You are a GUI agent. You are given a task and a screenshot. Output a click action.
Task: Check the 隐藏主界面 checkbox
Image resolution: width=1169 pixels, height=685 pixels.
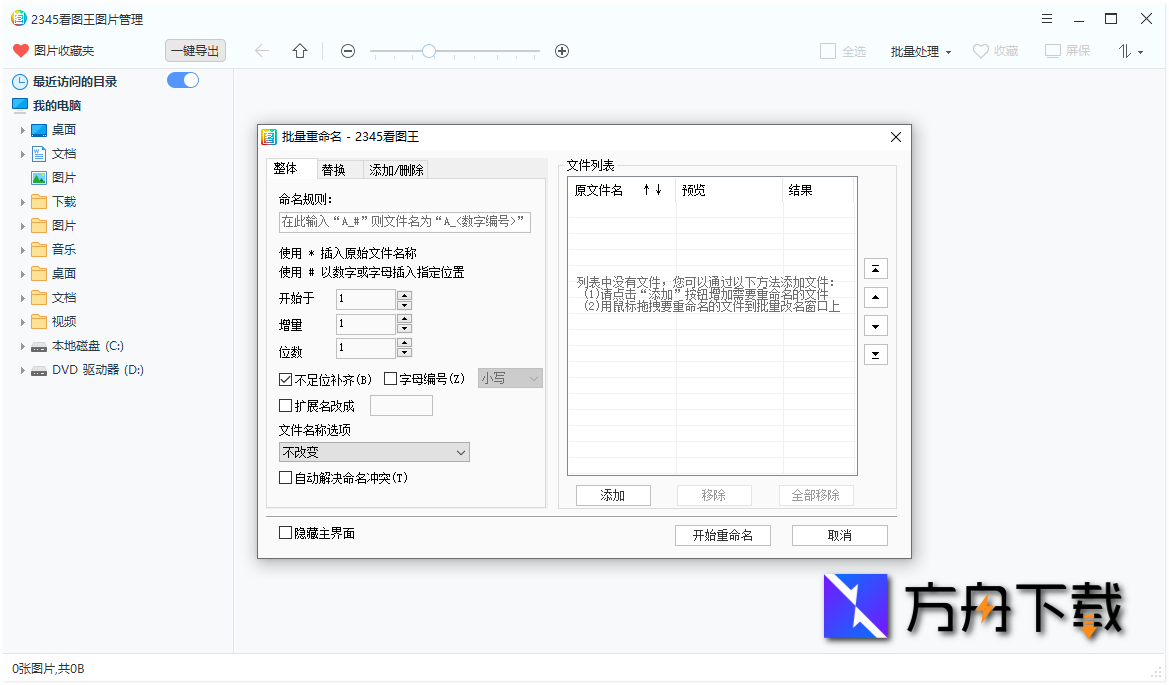point(285,532)
